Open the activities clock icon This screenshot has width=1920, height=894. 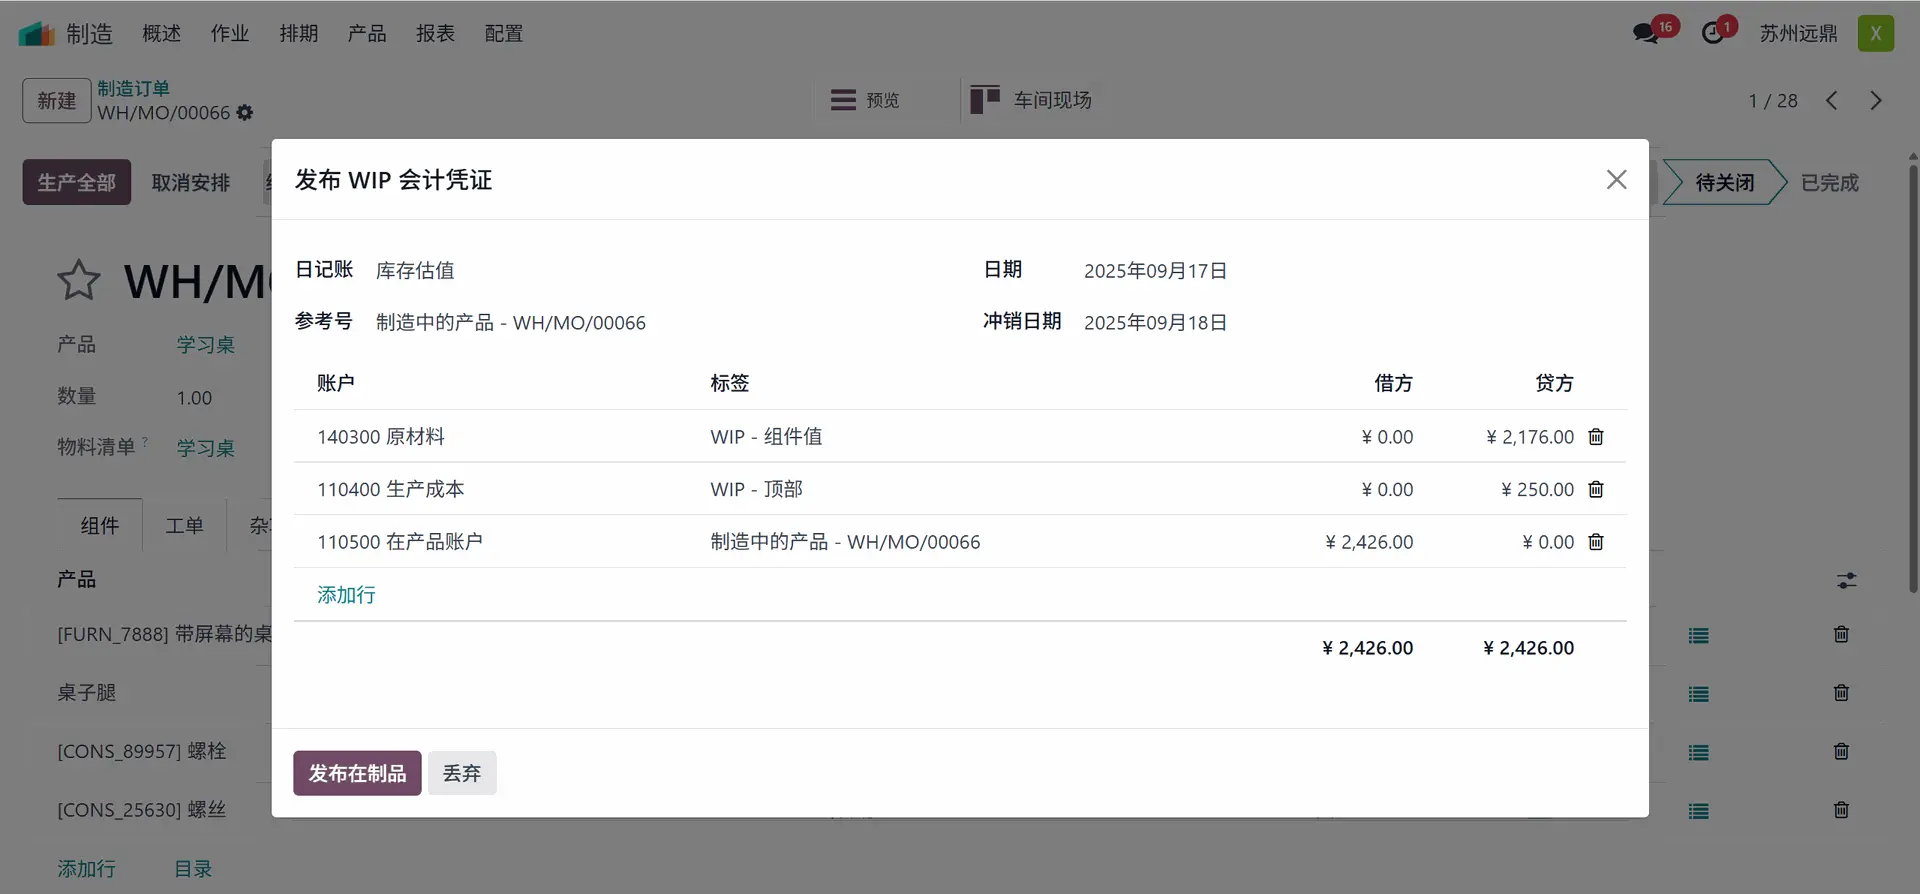pos(1713,34)
